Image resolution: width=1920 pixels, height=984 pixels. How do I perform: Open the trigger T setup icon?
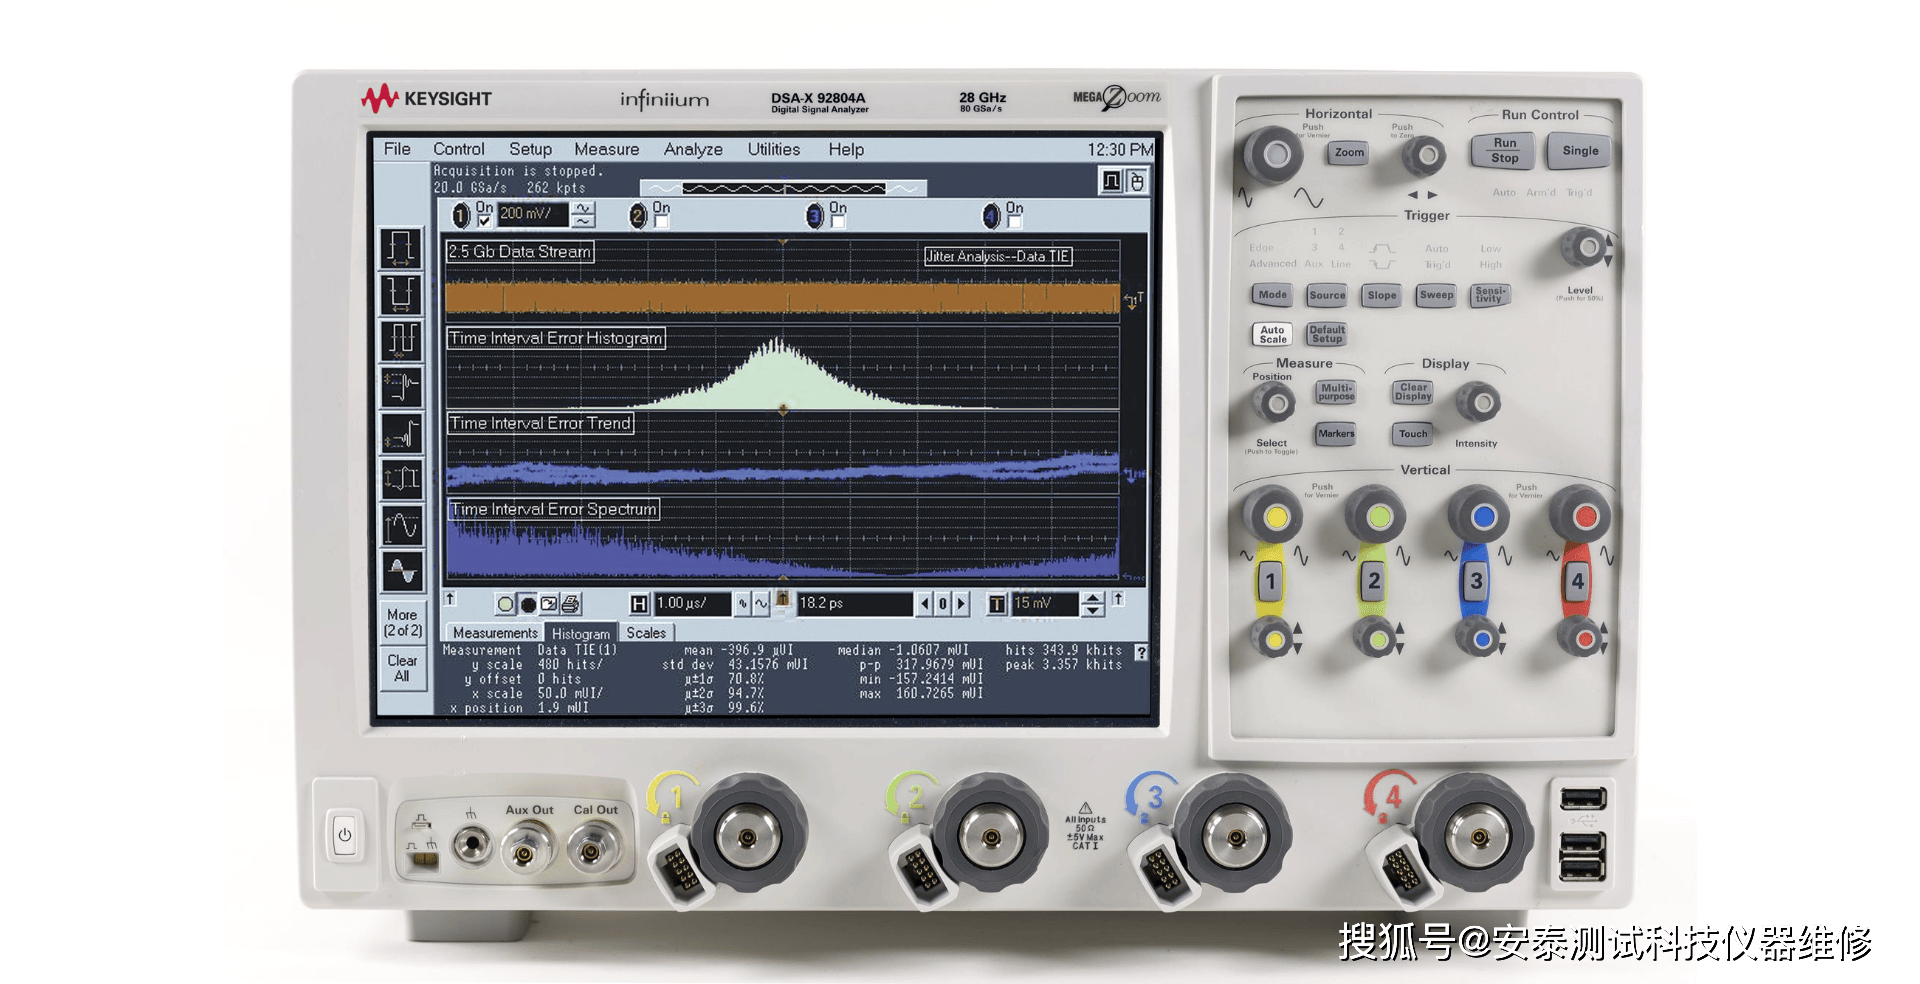click(997, 604)
